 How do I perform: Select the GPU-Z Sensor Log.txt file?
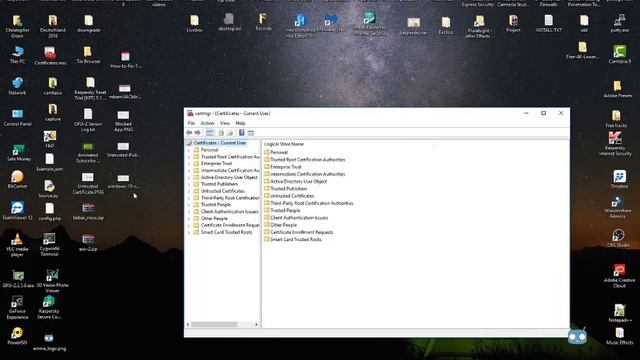tap(88, 120)
